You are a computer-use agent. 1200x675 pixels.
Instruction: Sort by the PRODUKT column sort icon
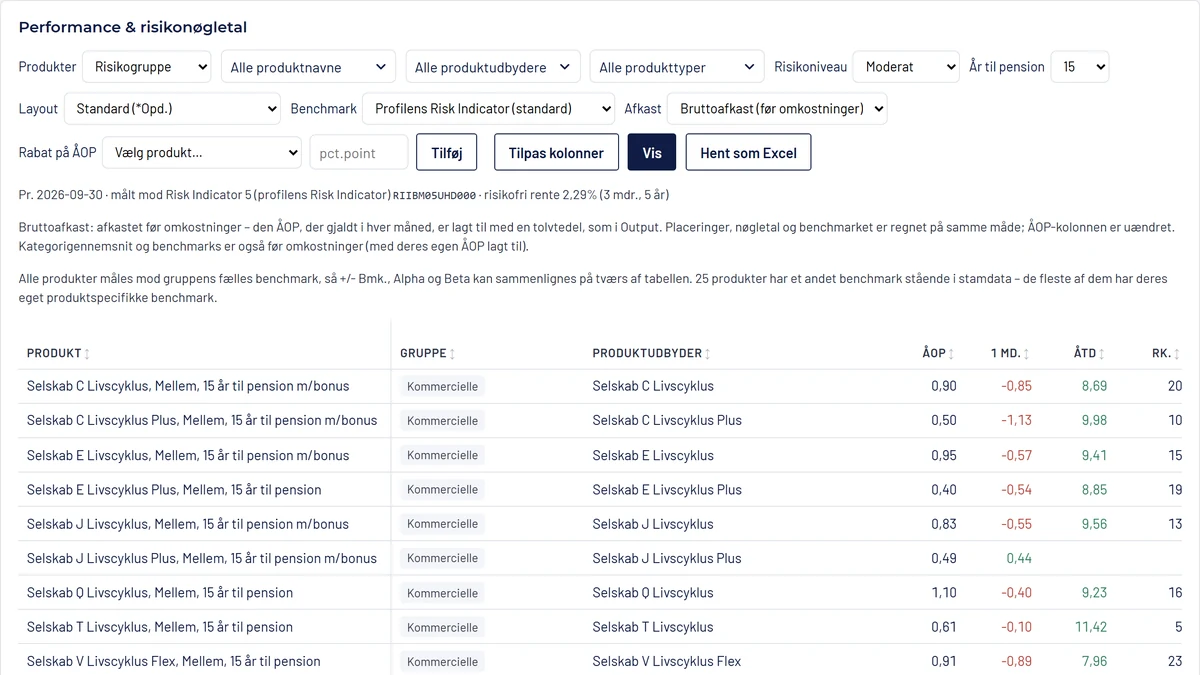(87, 354)
